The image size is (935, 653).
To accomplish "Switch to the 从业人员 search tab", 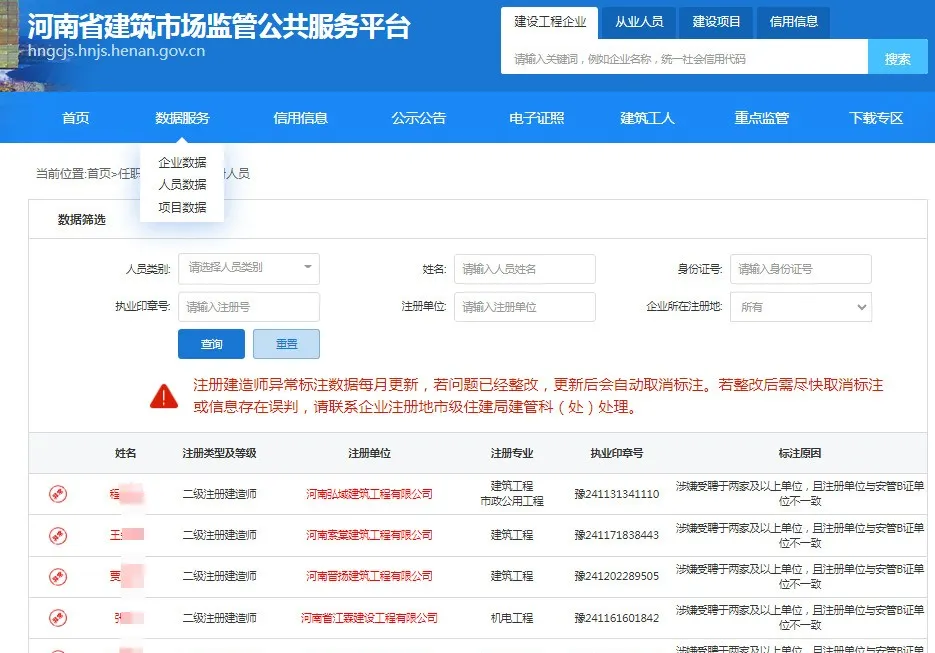I will click(x=639, y=22).
